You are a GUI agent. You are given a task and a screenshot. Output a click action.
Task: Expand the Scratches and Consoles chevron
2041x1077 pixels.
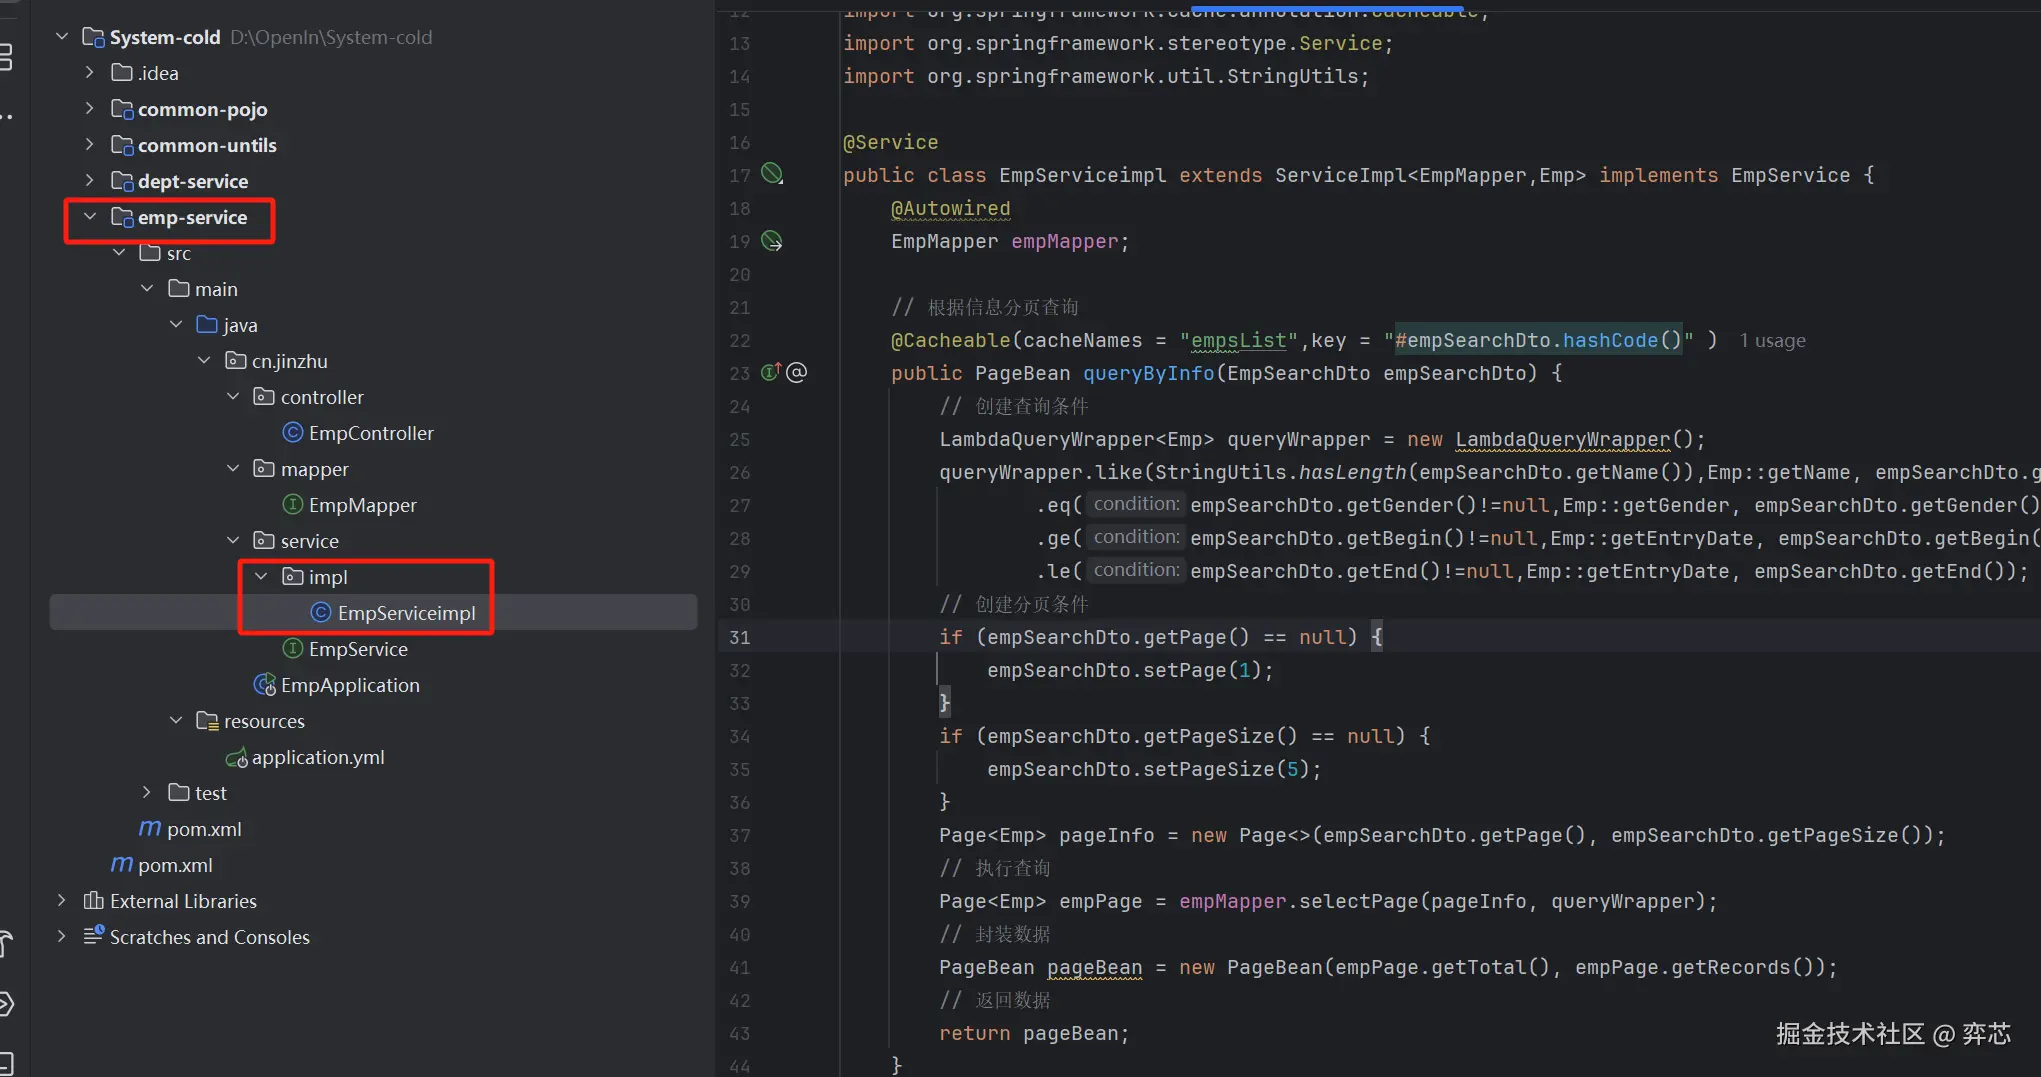click(62, 937)
